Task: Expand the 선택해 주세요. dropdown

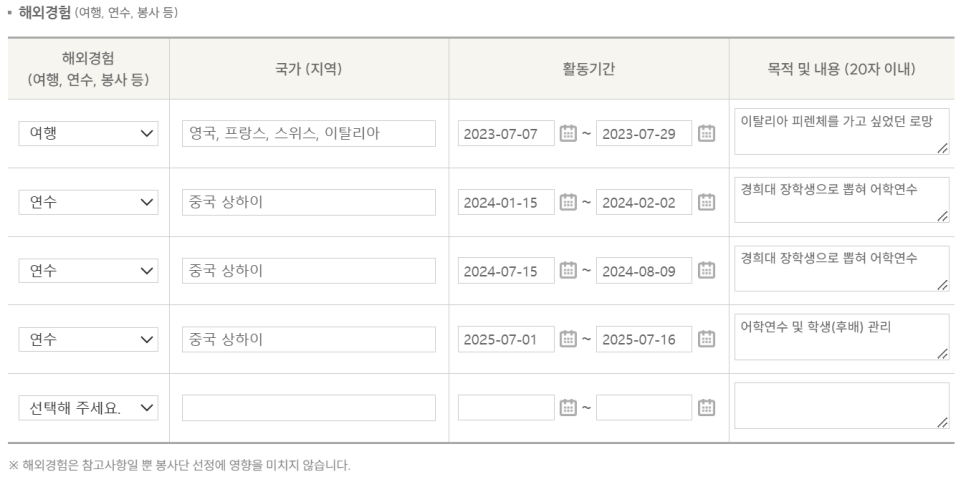Action: click(88, 407)
